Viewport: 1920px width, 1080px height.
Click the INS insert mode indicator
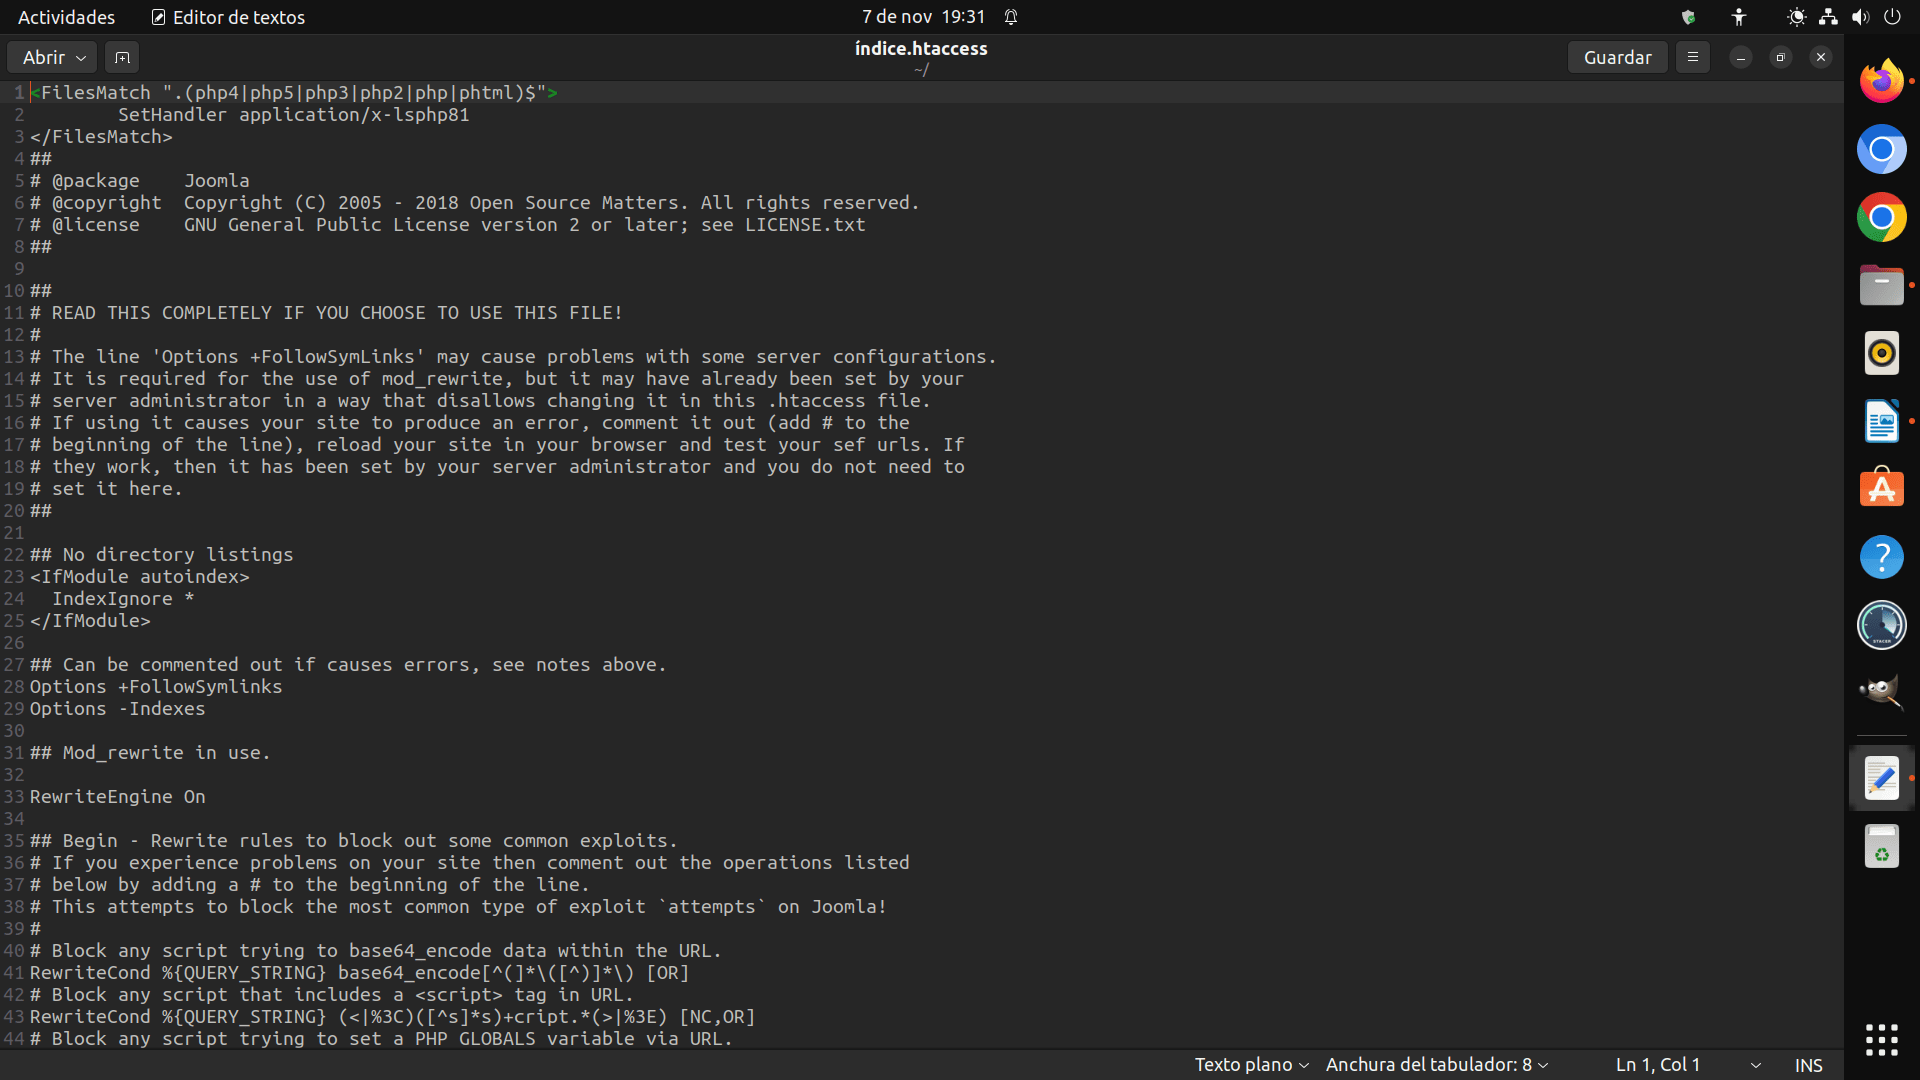click(x=1808, y=1065)
